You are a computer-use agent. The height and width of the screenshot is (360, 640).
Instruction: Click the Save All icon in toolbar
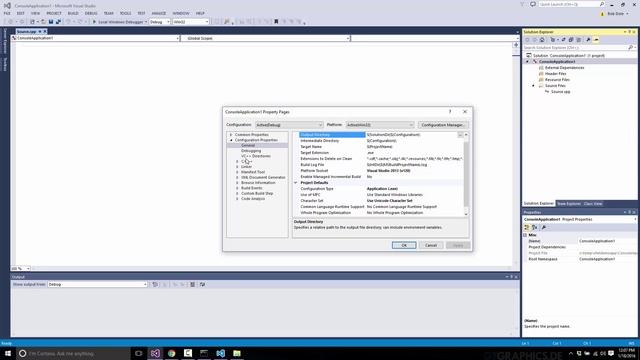pyautogui.click(x=58, y=22)
